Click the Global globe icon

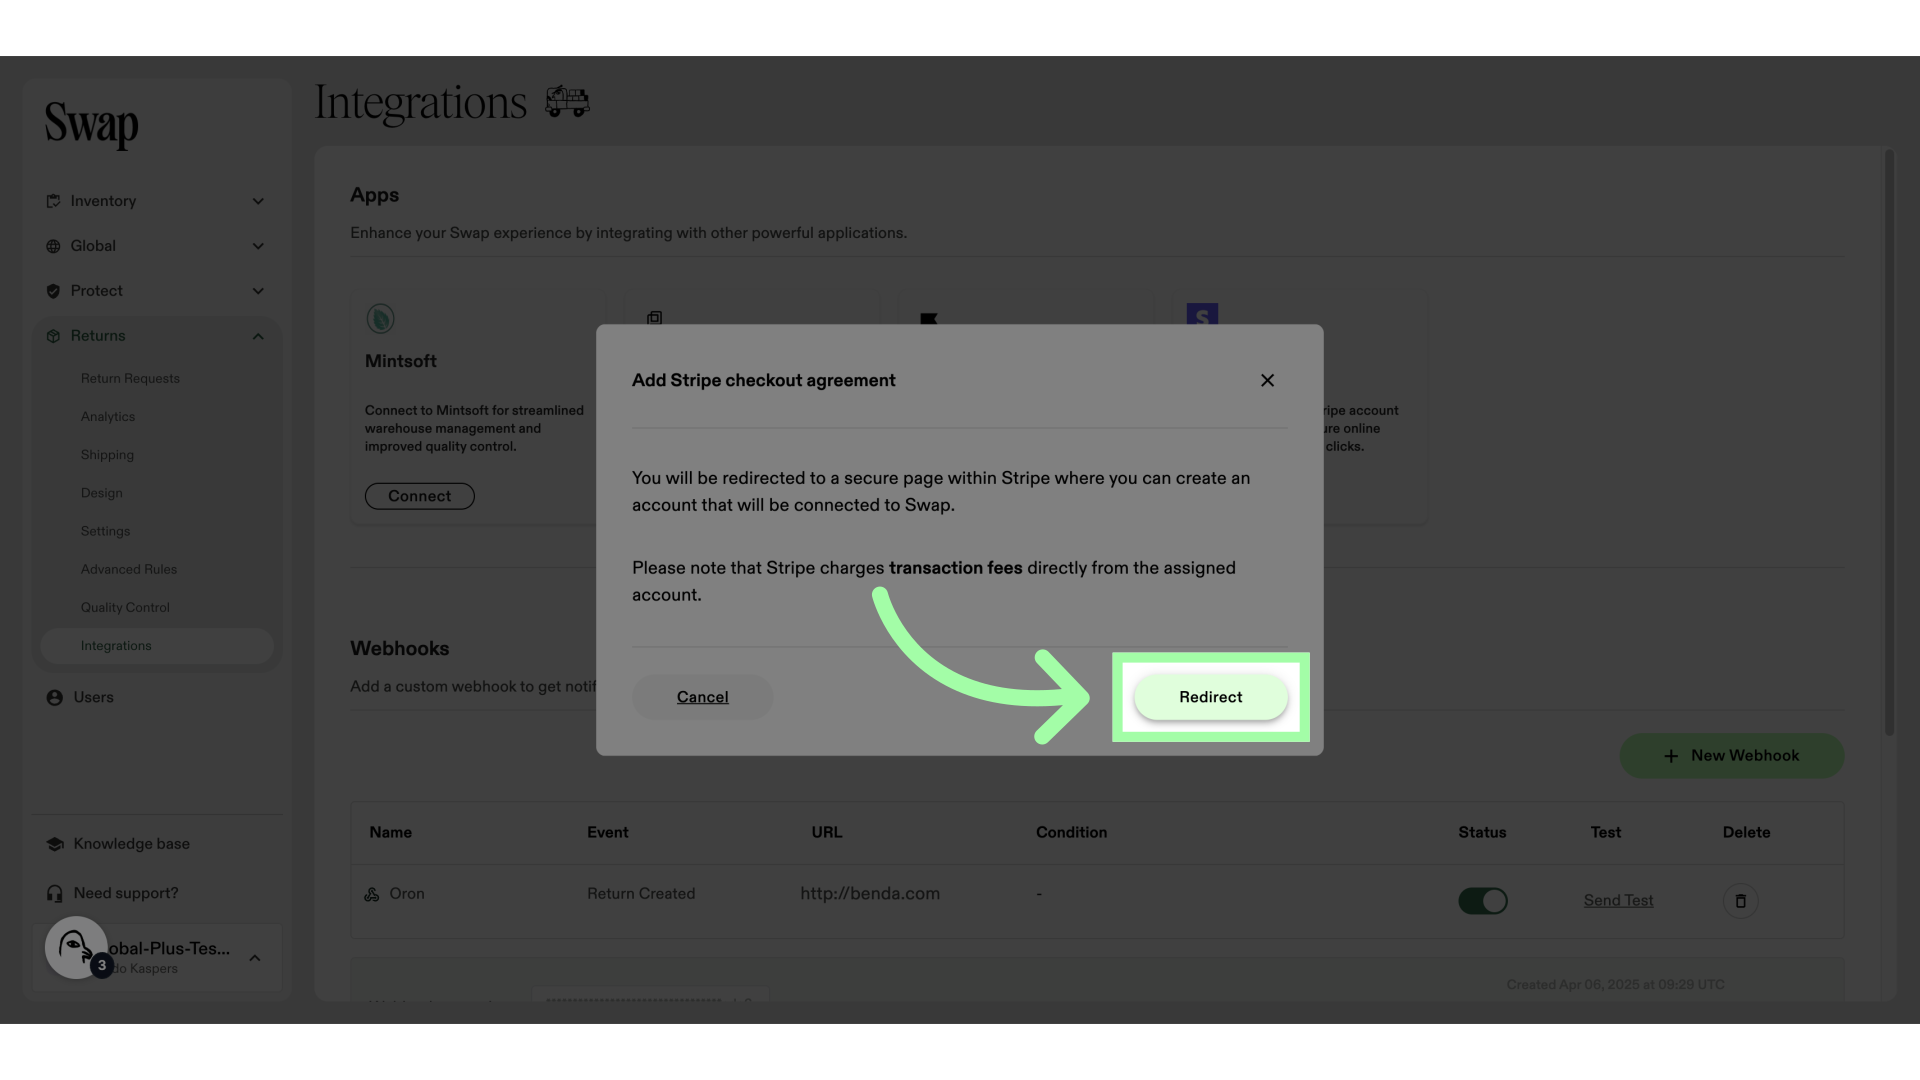coord(53,246)
